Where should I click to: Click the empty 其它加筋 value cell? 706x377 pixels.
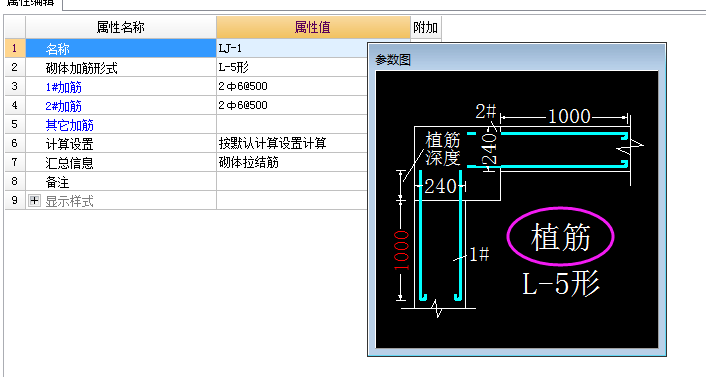292,124
